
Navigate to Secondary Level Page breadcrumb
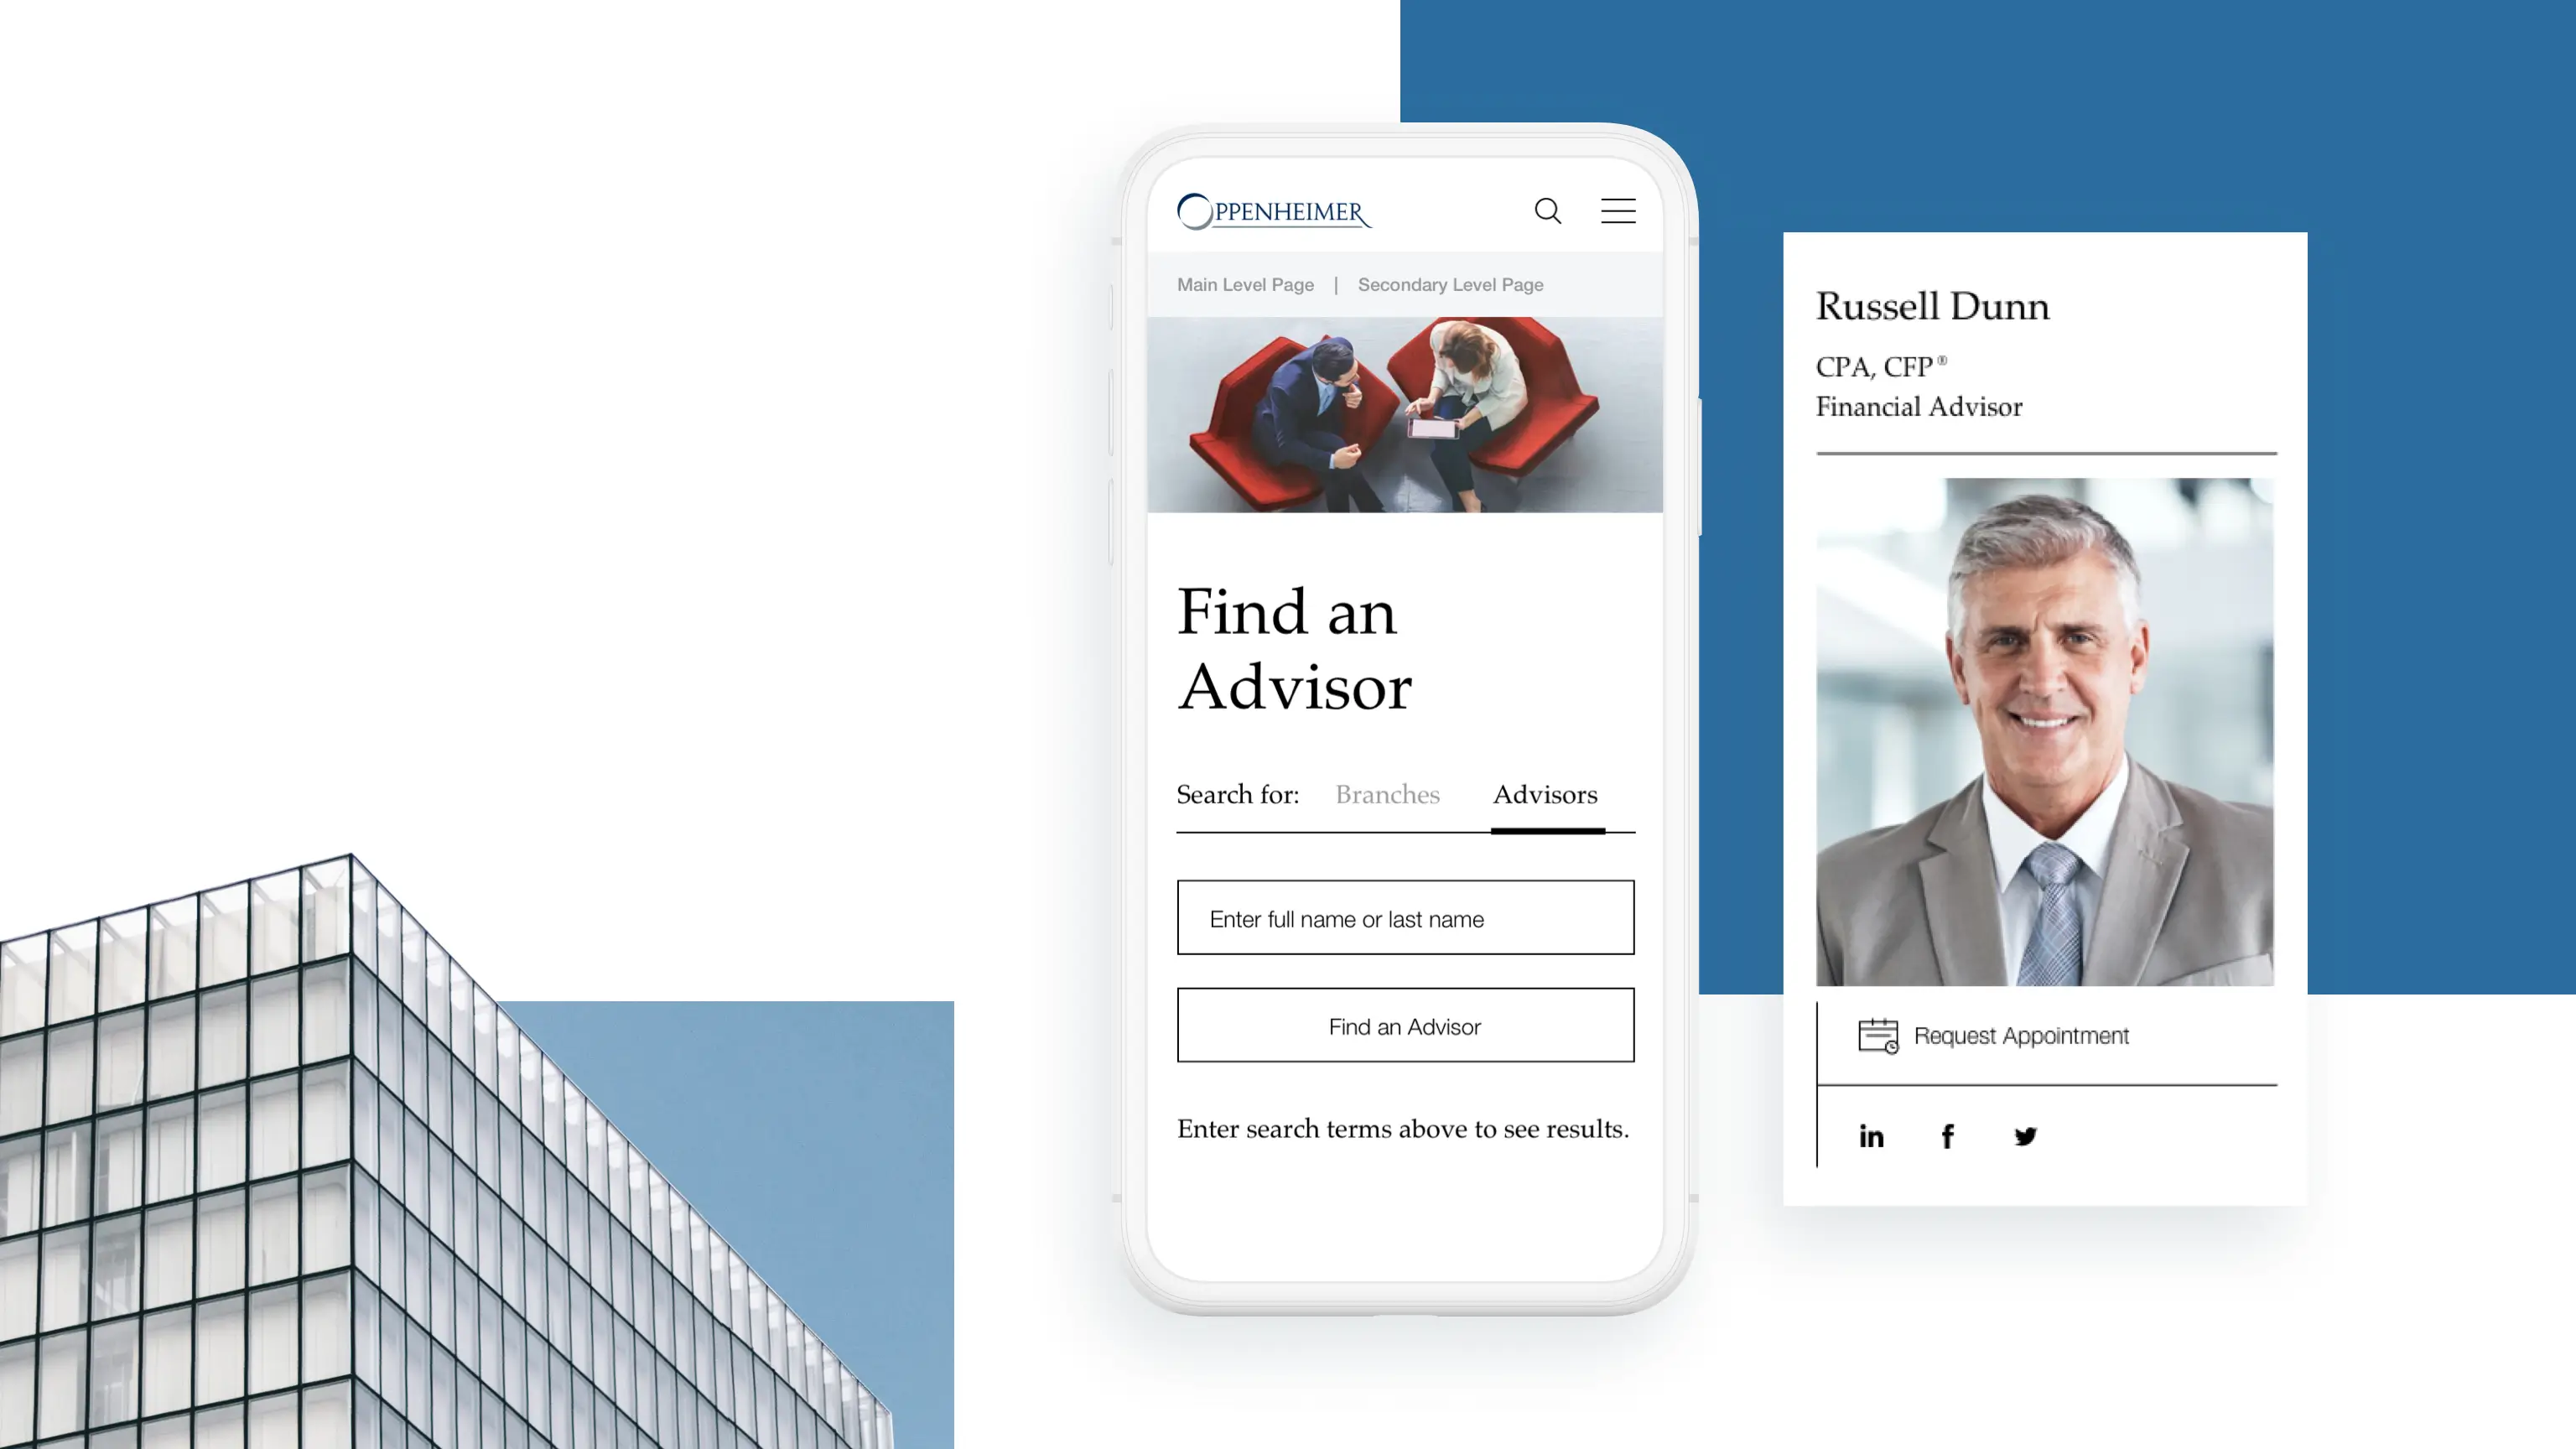click(x=1449, y=283)
